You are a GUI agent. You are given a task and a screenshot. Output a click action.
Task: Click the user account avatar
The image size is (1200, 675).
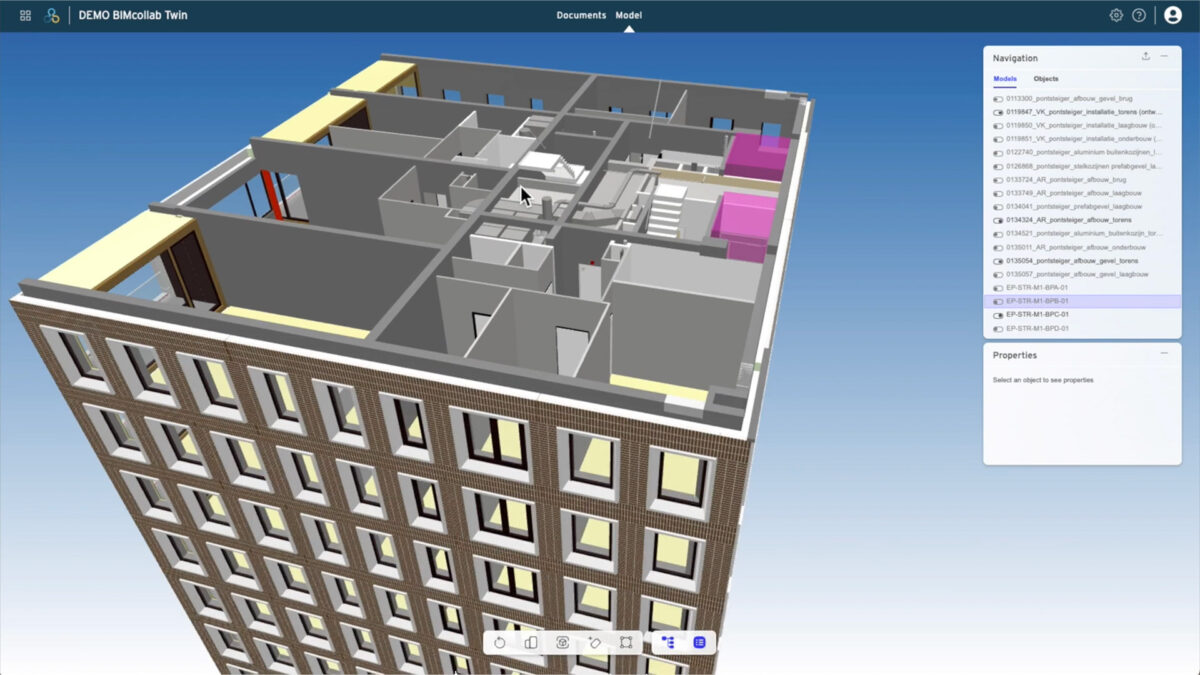point(1175,15)
